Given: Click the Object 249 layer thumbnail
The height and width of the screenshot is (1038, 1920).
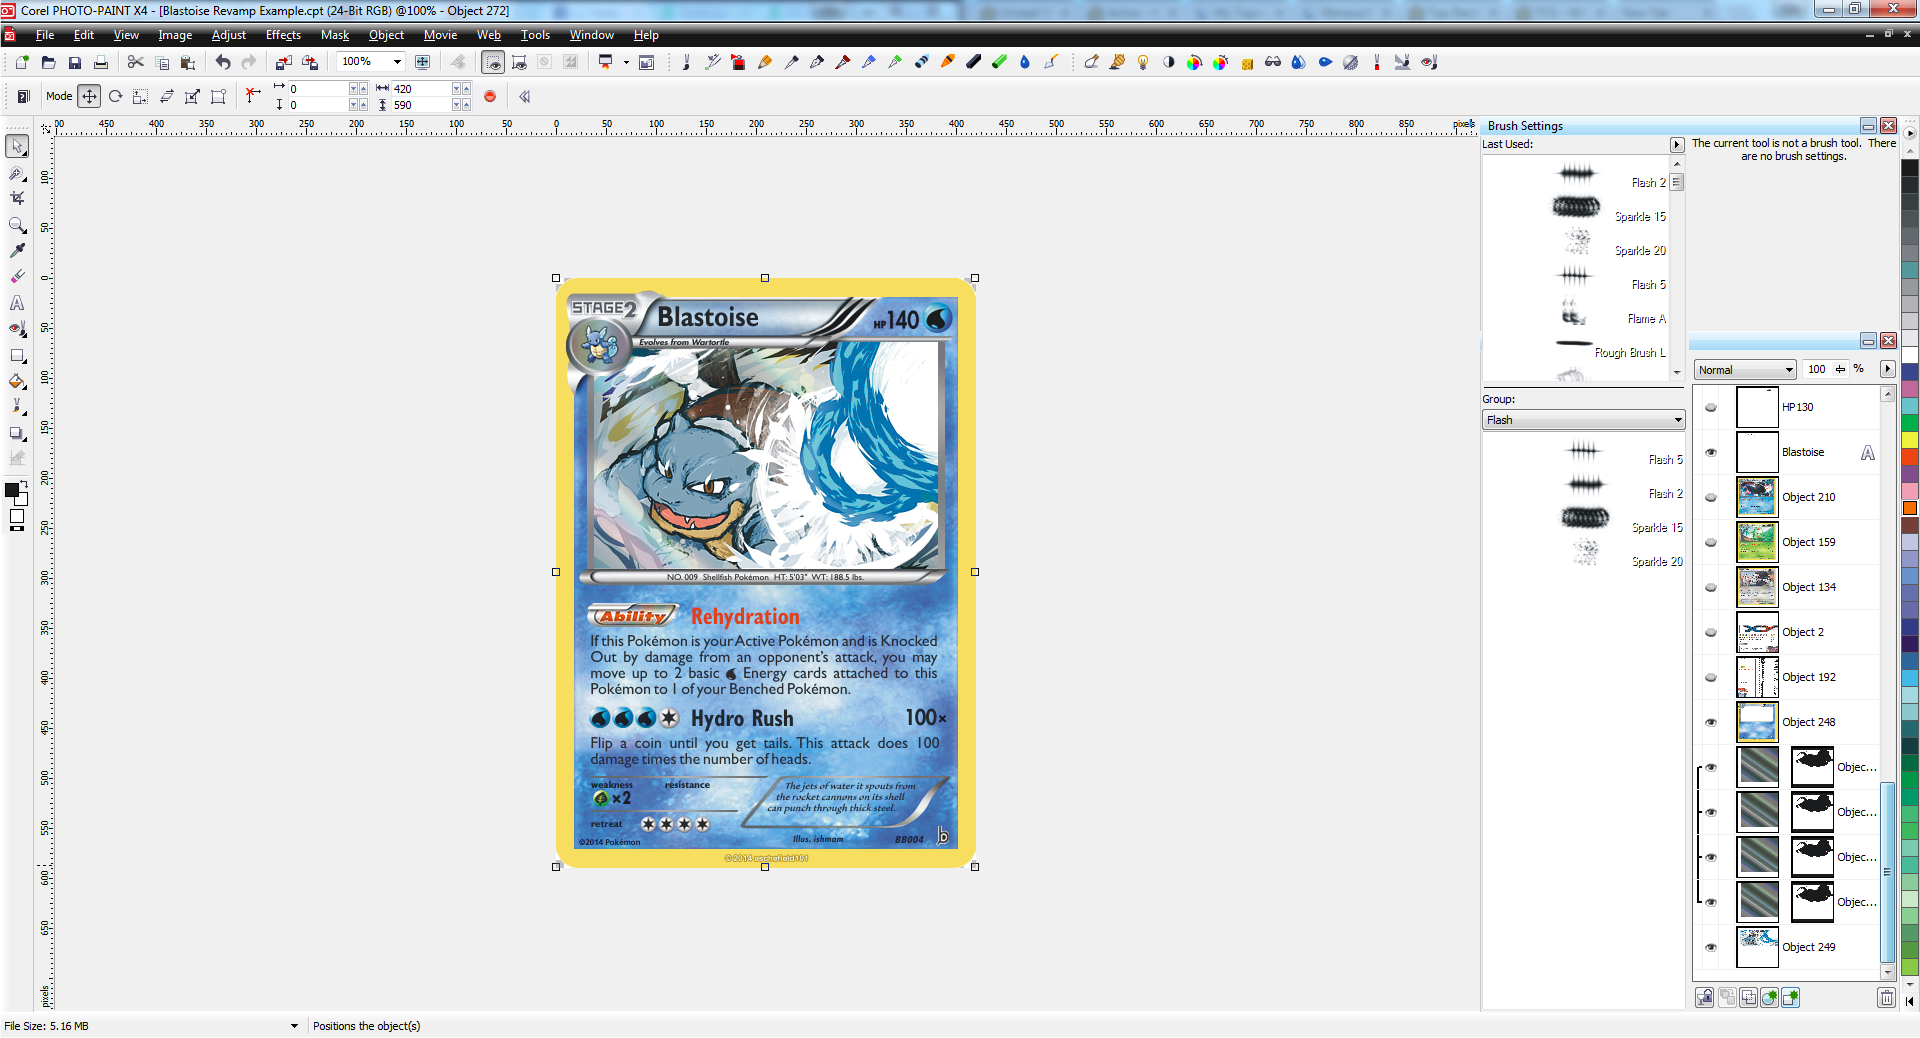Looking at the screenshot, I should tap(1757, 947).
